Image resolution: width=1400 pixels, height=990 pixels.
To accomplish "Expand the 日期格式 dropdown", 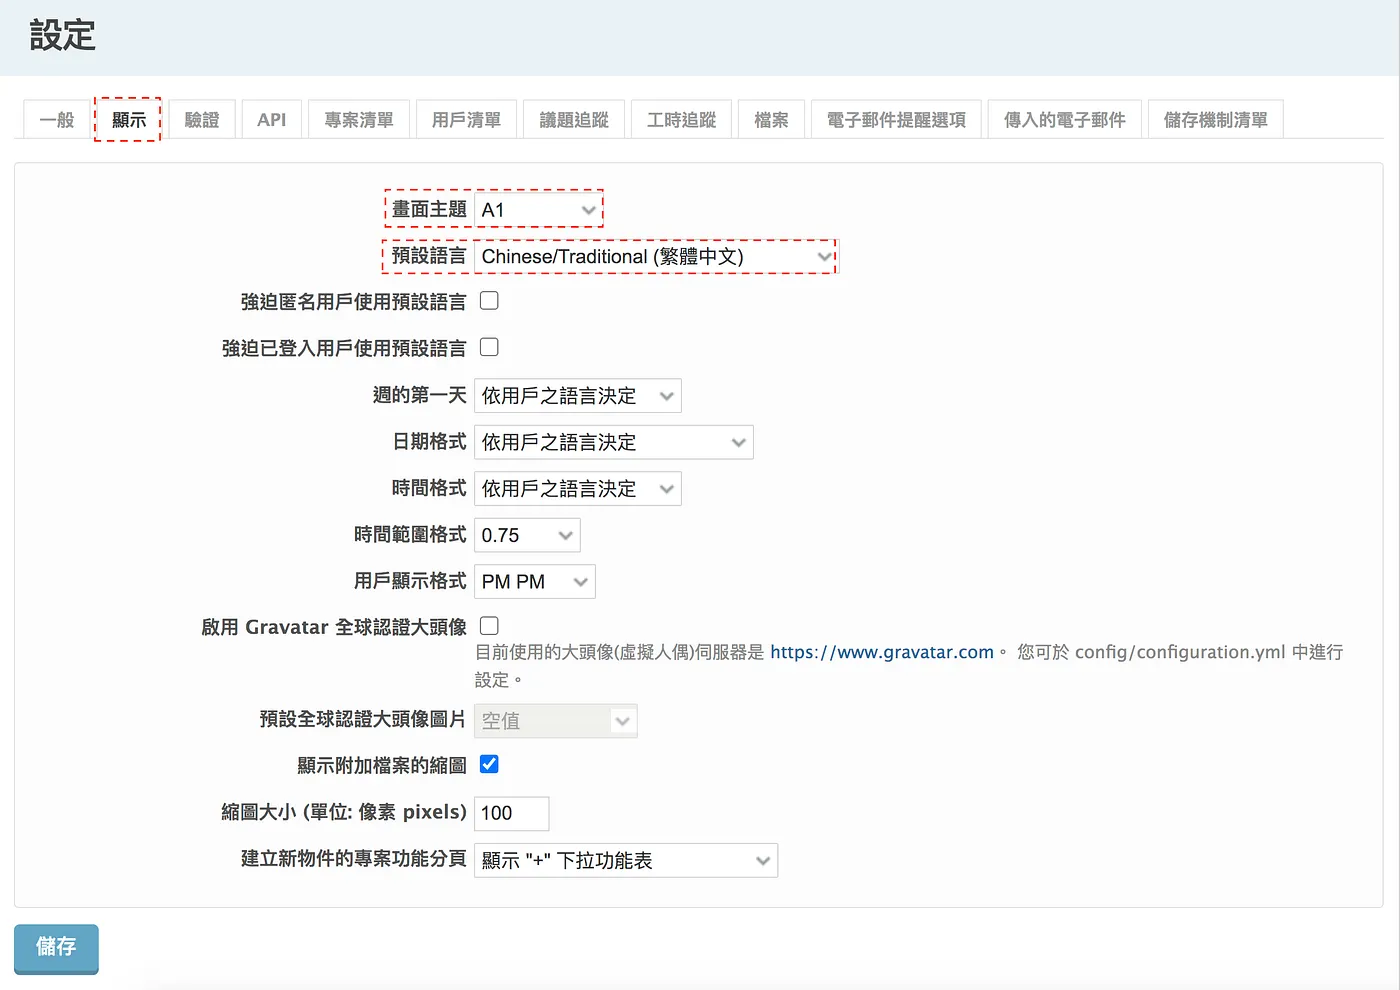I will tap(614, 442).
